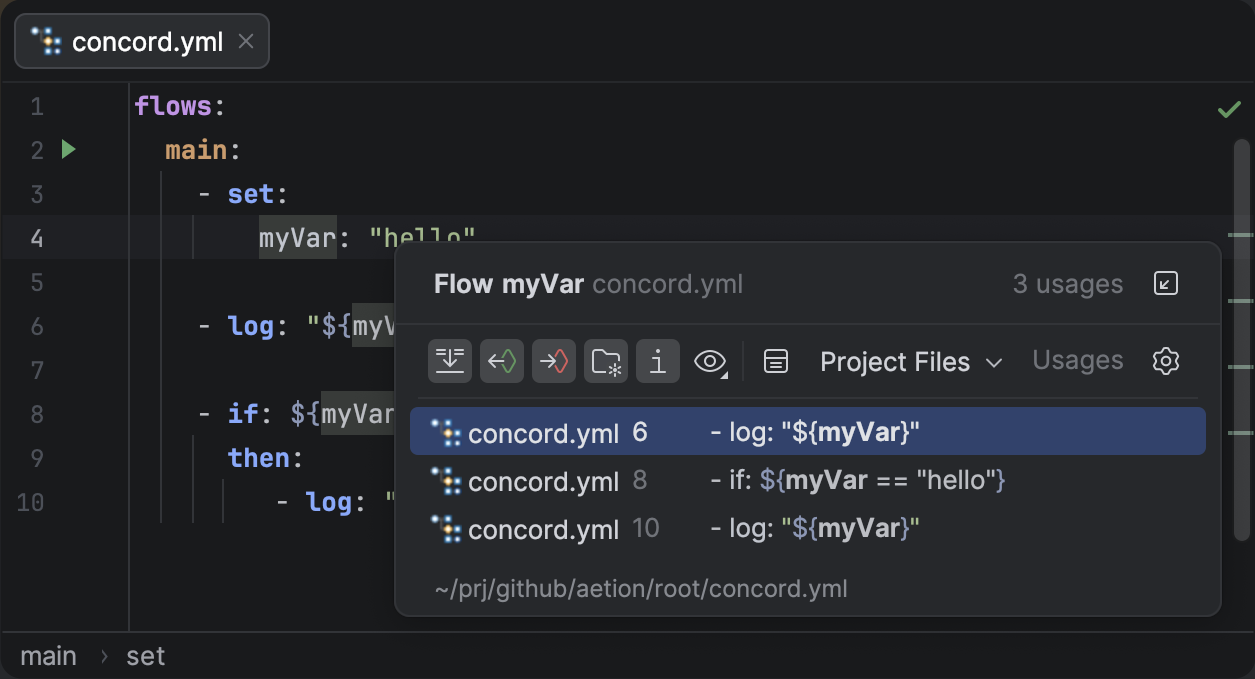Click the concord.yml path link
This screenshot has height=679, width=1255.
[642, 589]
